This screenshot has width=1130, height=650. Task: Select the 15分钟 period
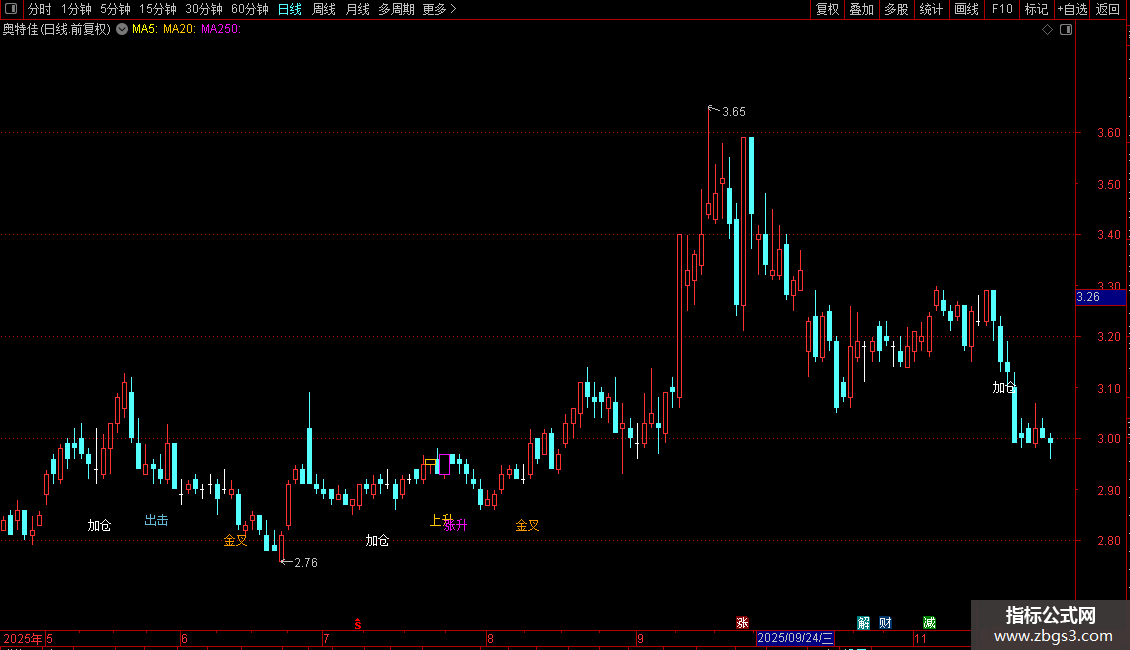[158, 9]
